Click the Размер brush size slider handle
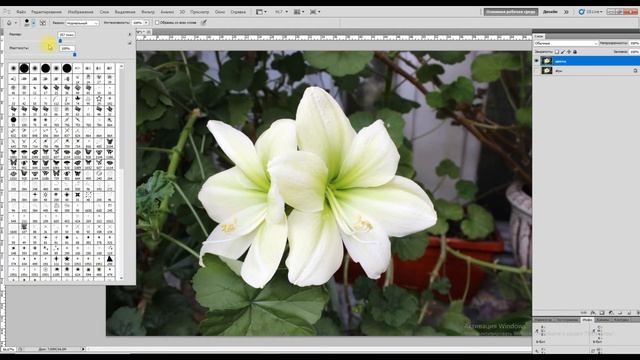The width and height of the screenshot is (640, 360). pos(60,41)
